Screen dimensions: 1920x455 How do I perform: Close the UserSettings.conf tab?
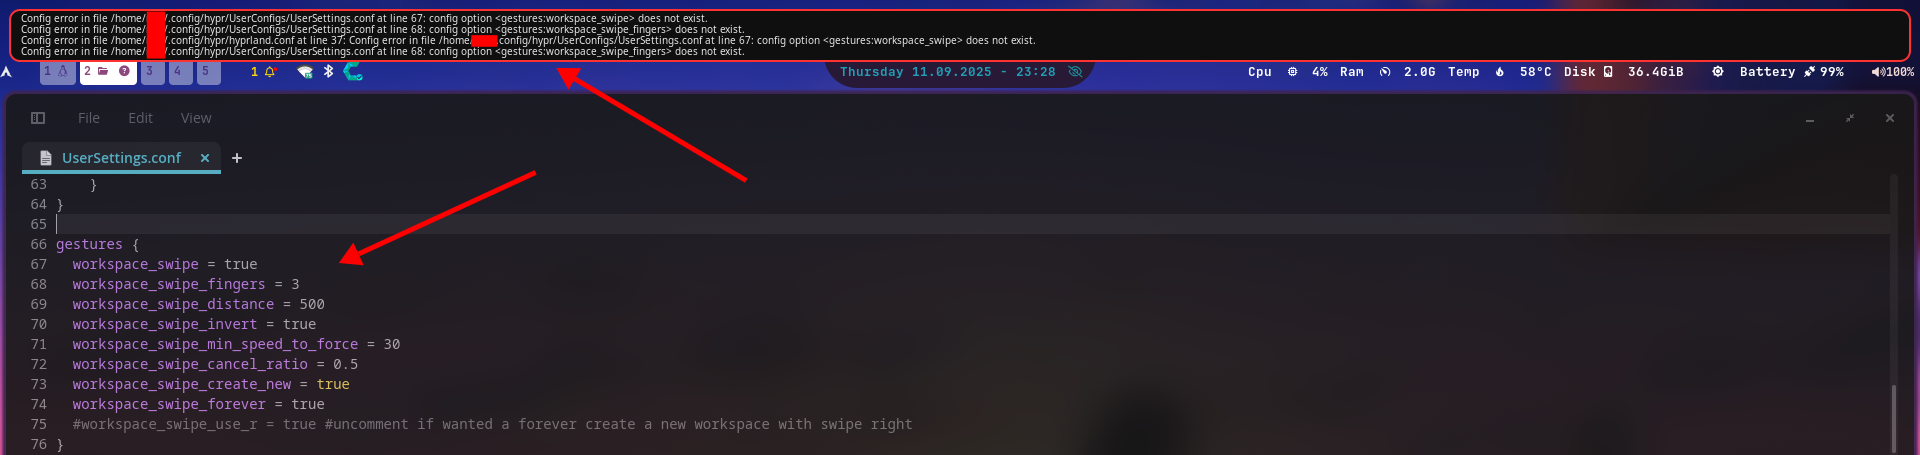pyautogui.click(x=205, y=158)
